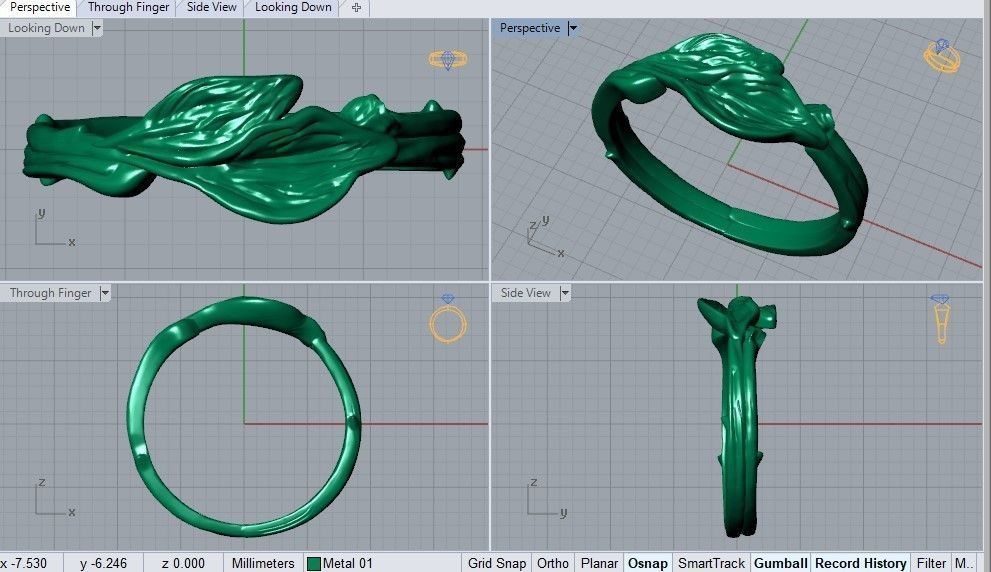Add a new viewport tab with plus
The width and height of the screenshot is (991, 572).
click(356, 8)
